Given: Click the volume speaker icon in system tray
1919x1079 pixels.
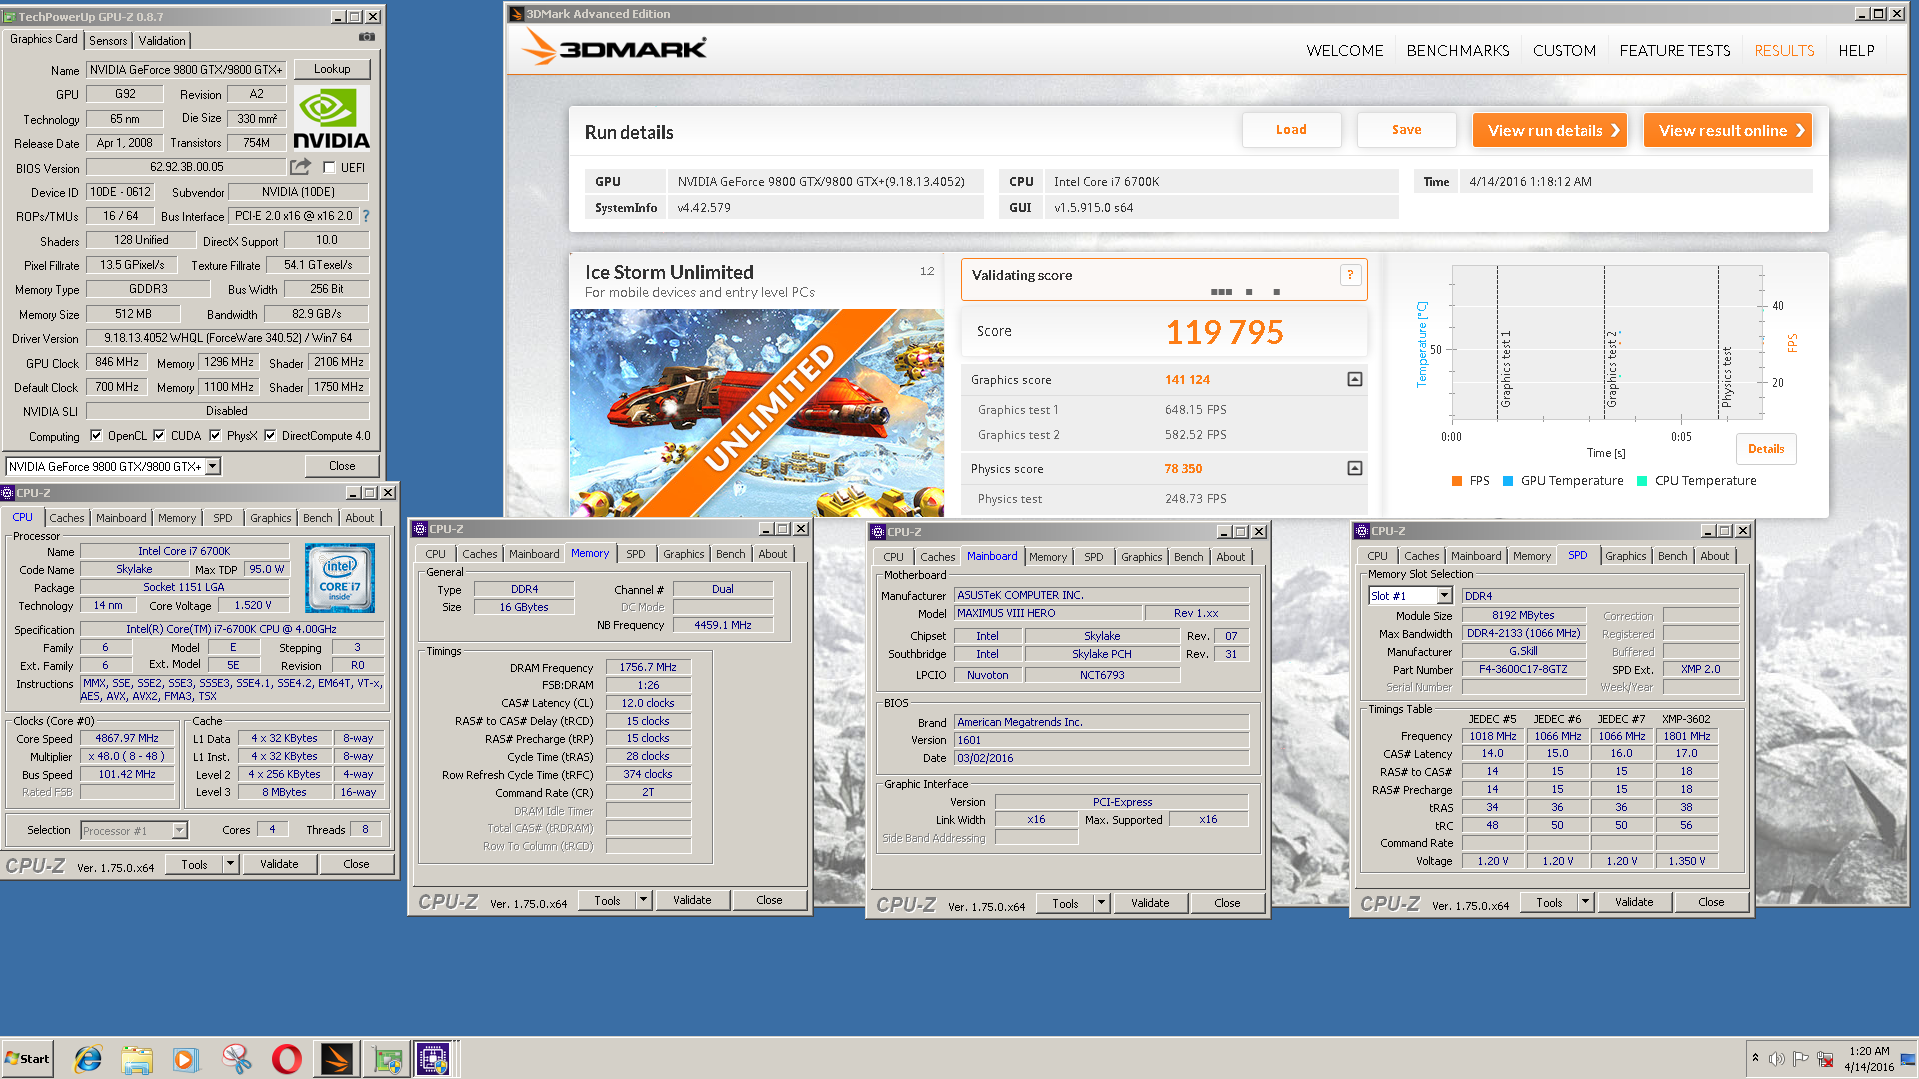Looking at the screenshot, I should (1776, 1059).
